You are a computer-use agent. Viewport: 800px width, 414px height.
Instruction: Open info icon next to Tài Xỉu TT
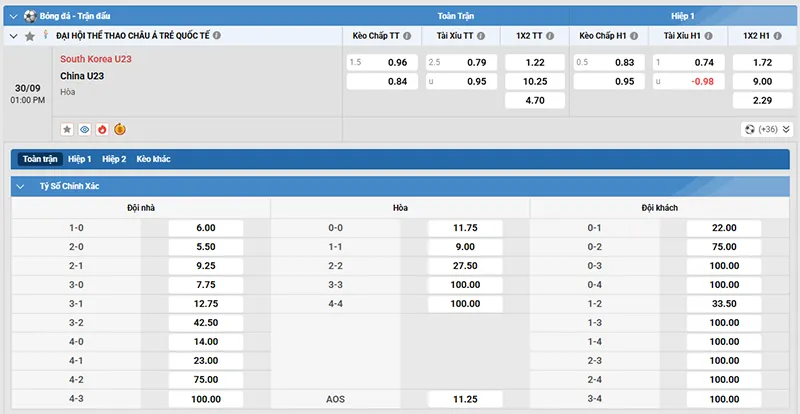481,36
